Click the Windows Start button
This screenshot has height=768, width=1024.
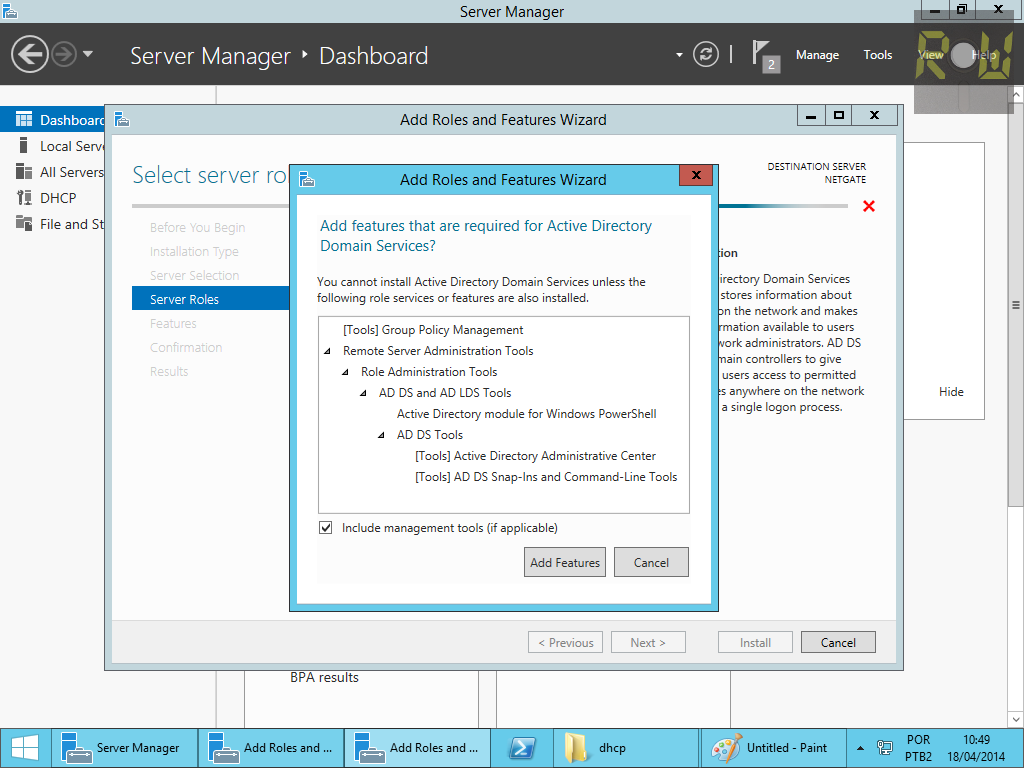pos(23,747)
